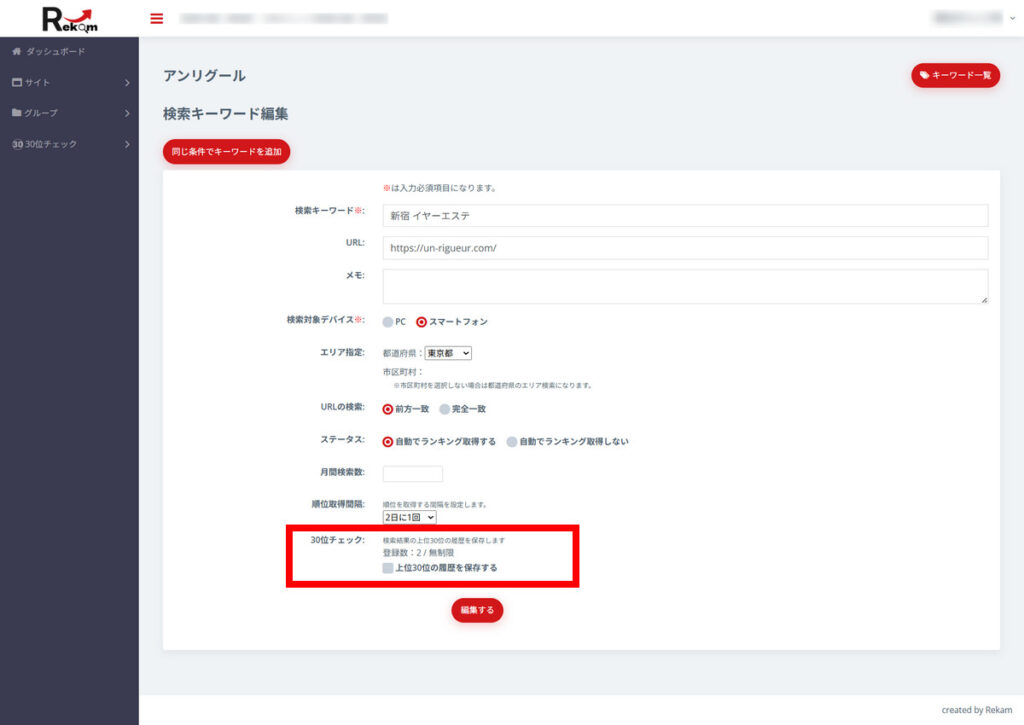Screen dimensions: 1024x725
Task: Click the グループ folder icon
Action: click(16, 113)
